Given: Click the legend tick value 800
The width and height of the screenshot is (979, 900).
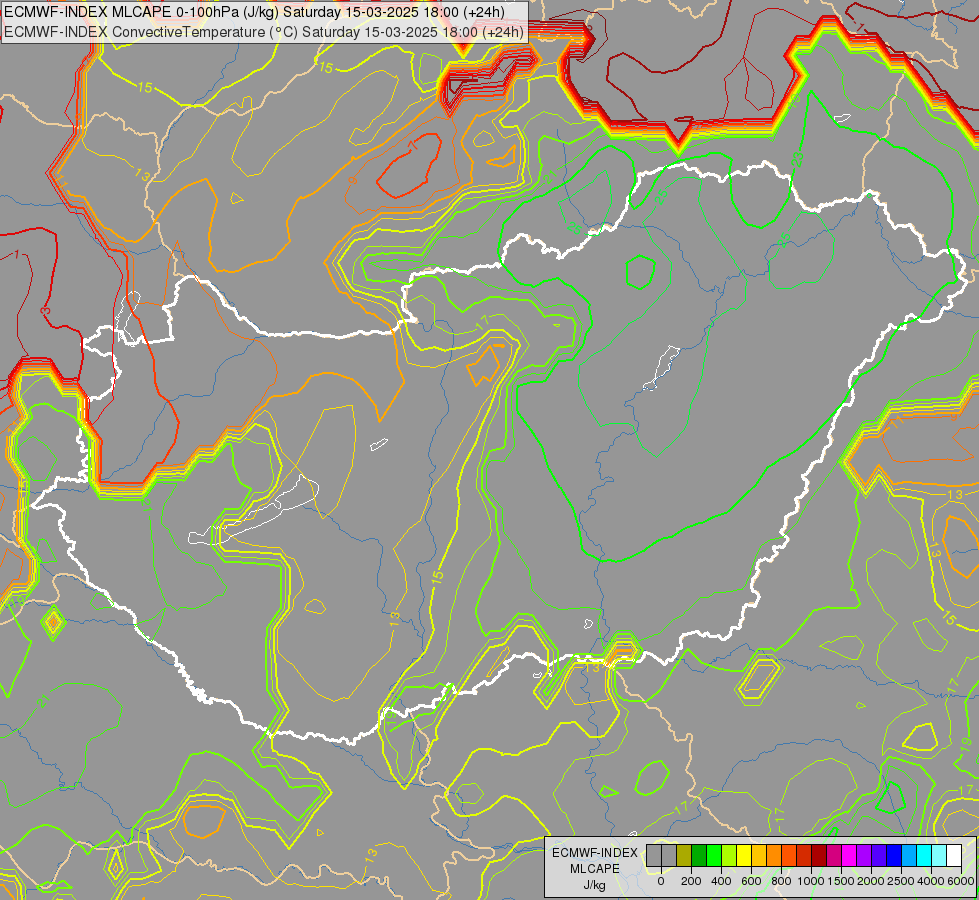Looking at the screenshot, I should point(781,881).
